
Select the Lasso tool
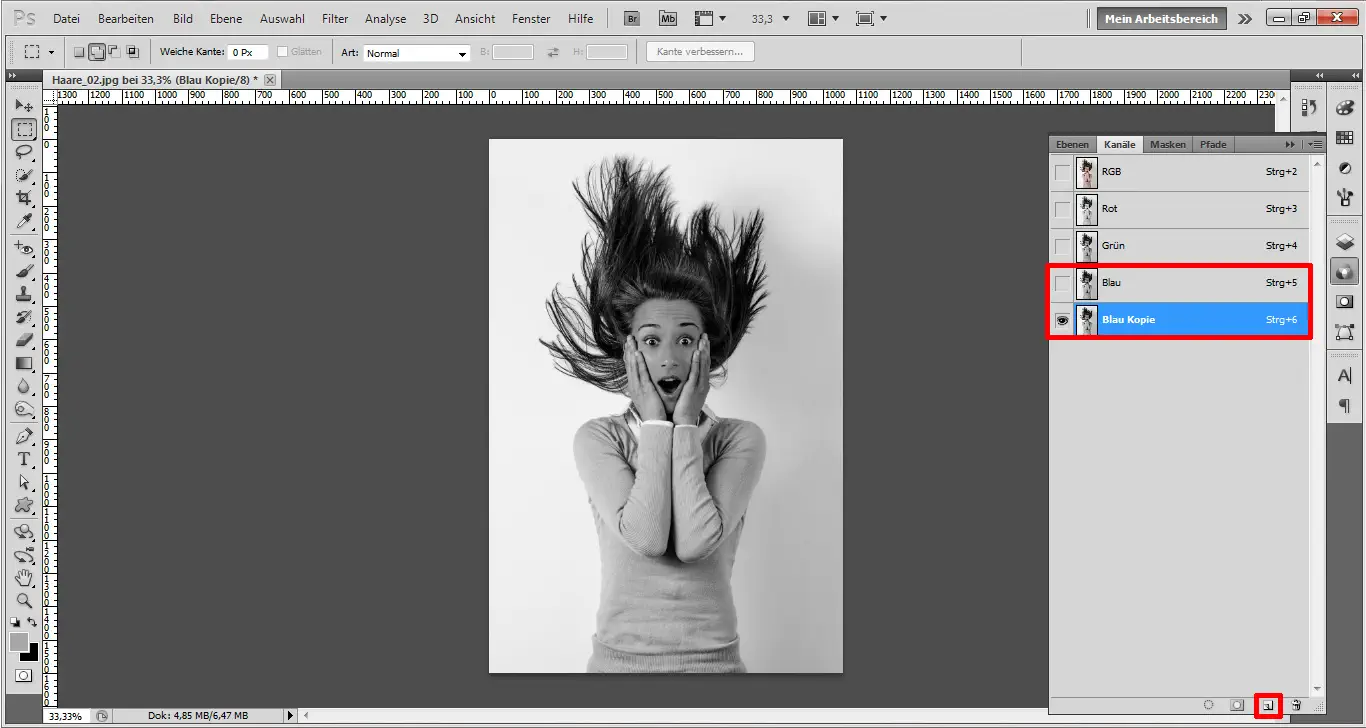coord(24,152)
